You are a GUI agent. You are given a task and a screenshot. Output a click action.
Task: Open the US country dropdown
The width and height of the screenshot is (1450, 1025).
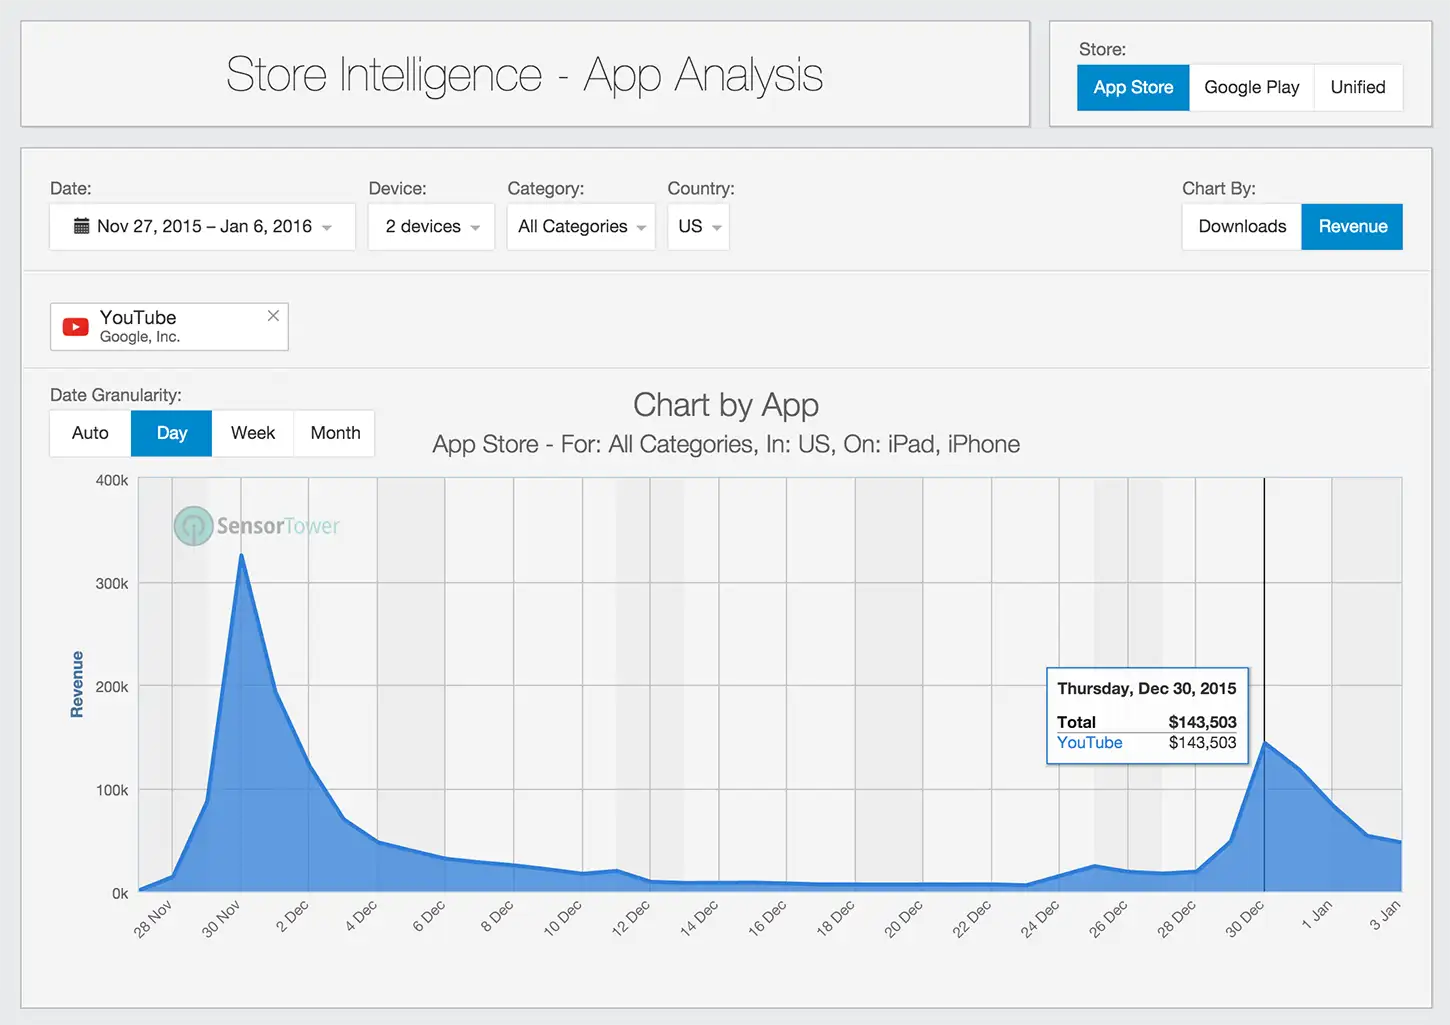click(698, 226)
